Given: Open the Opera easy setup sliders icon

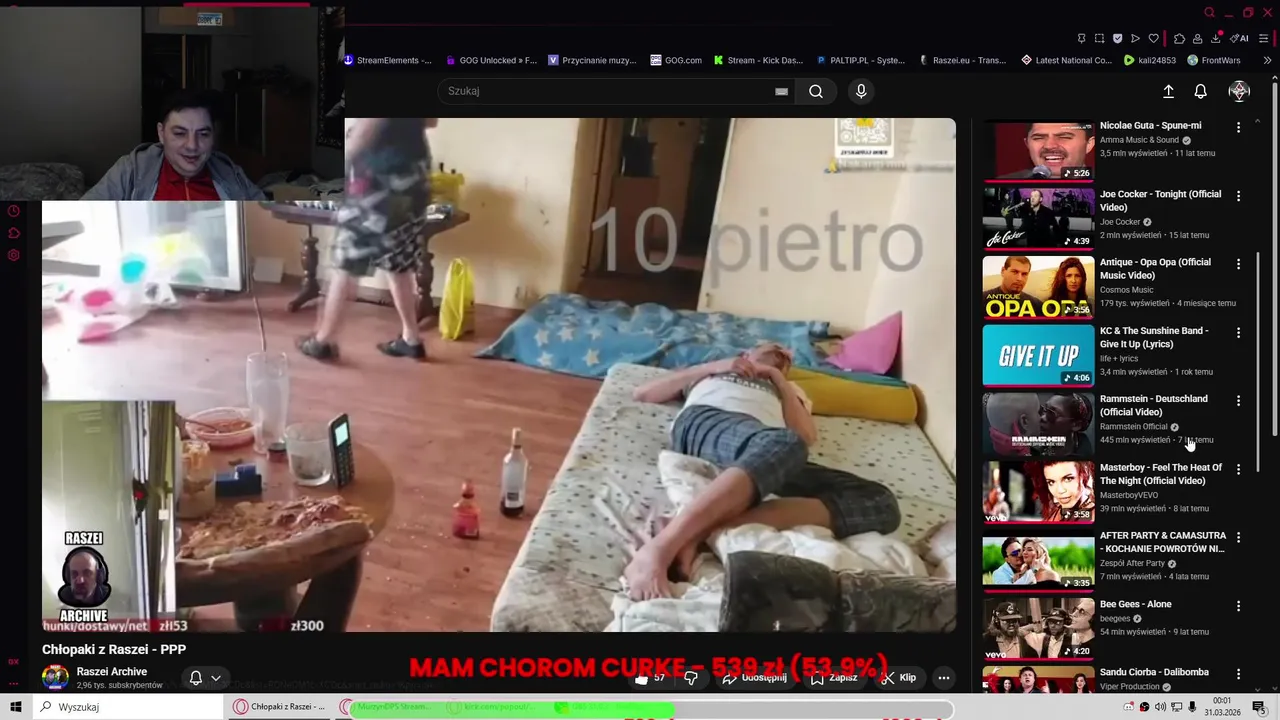Looking at the screenshot, I should tap(1264, 38).
